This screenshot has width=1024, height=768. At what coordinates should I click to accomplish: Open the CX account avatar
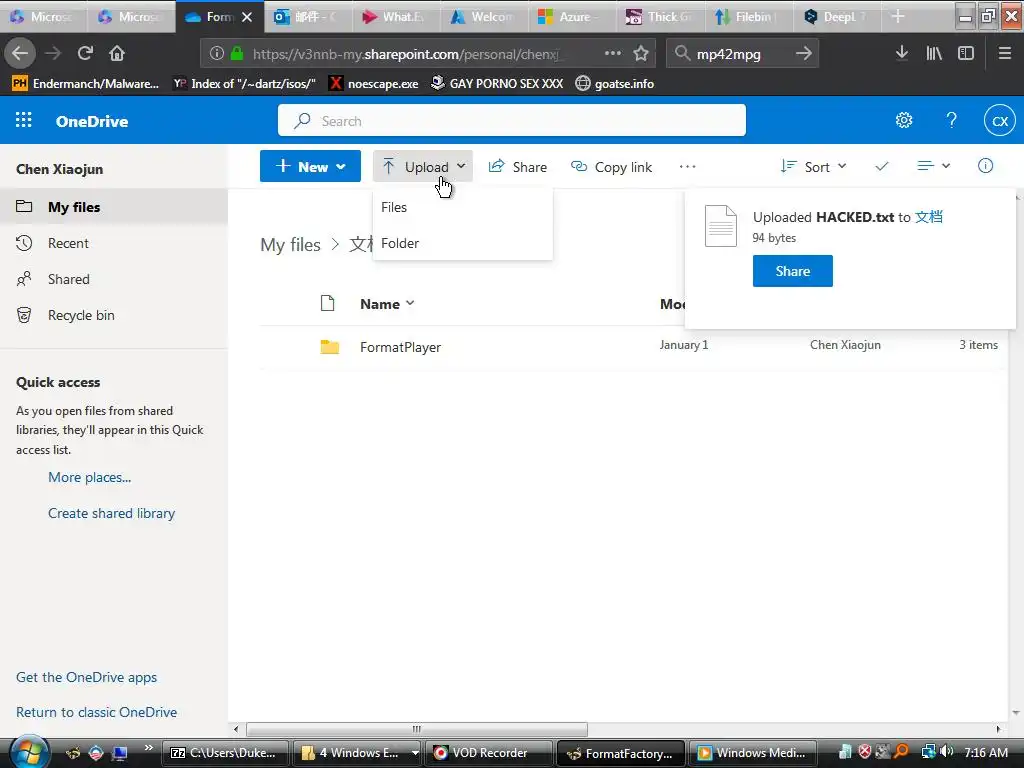tap(1000, 121)
